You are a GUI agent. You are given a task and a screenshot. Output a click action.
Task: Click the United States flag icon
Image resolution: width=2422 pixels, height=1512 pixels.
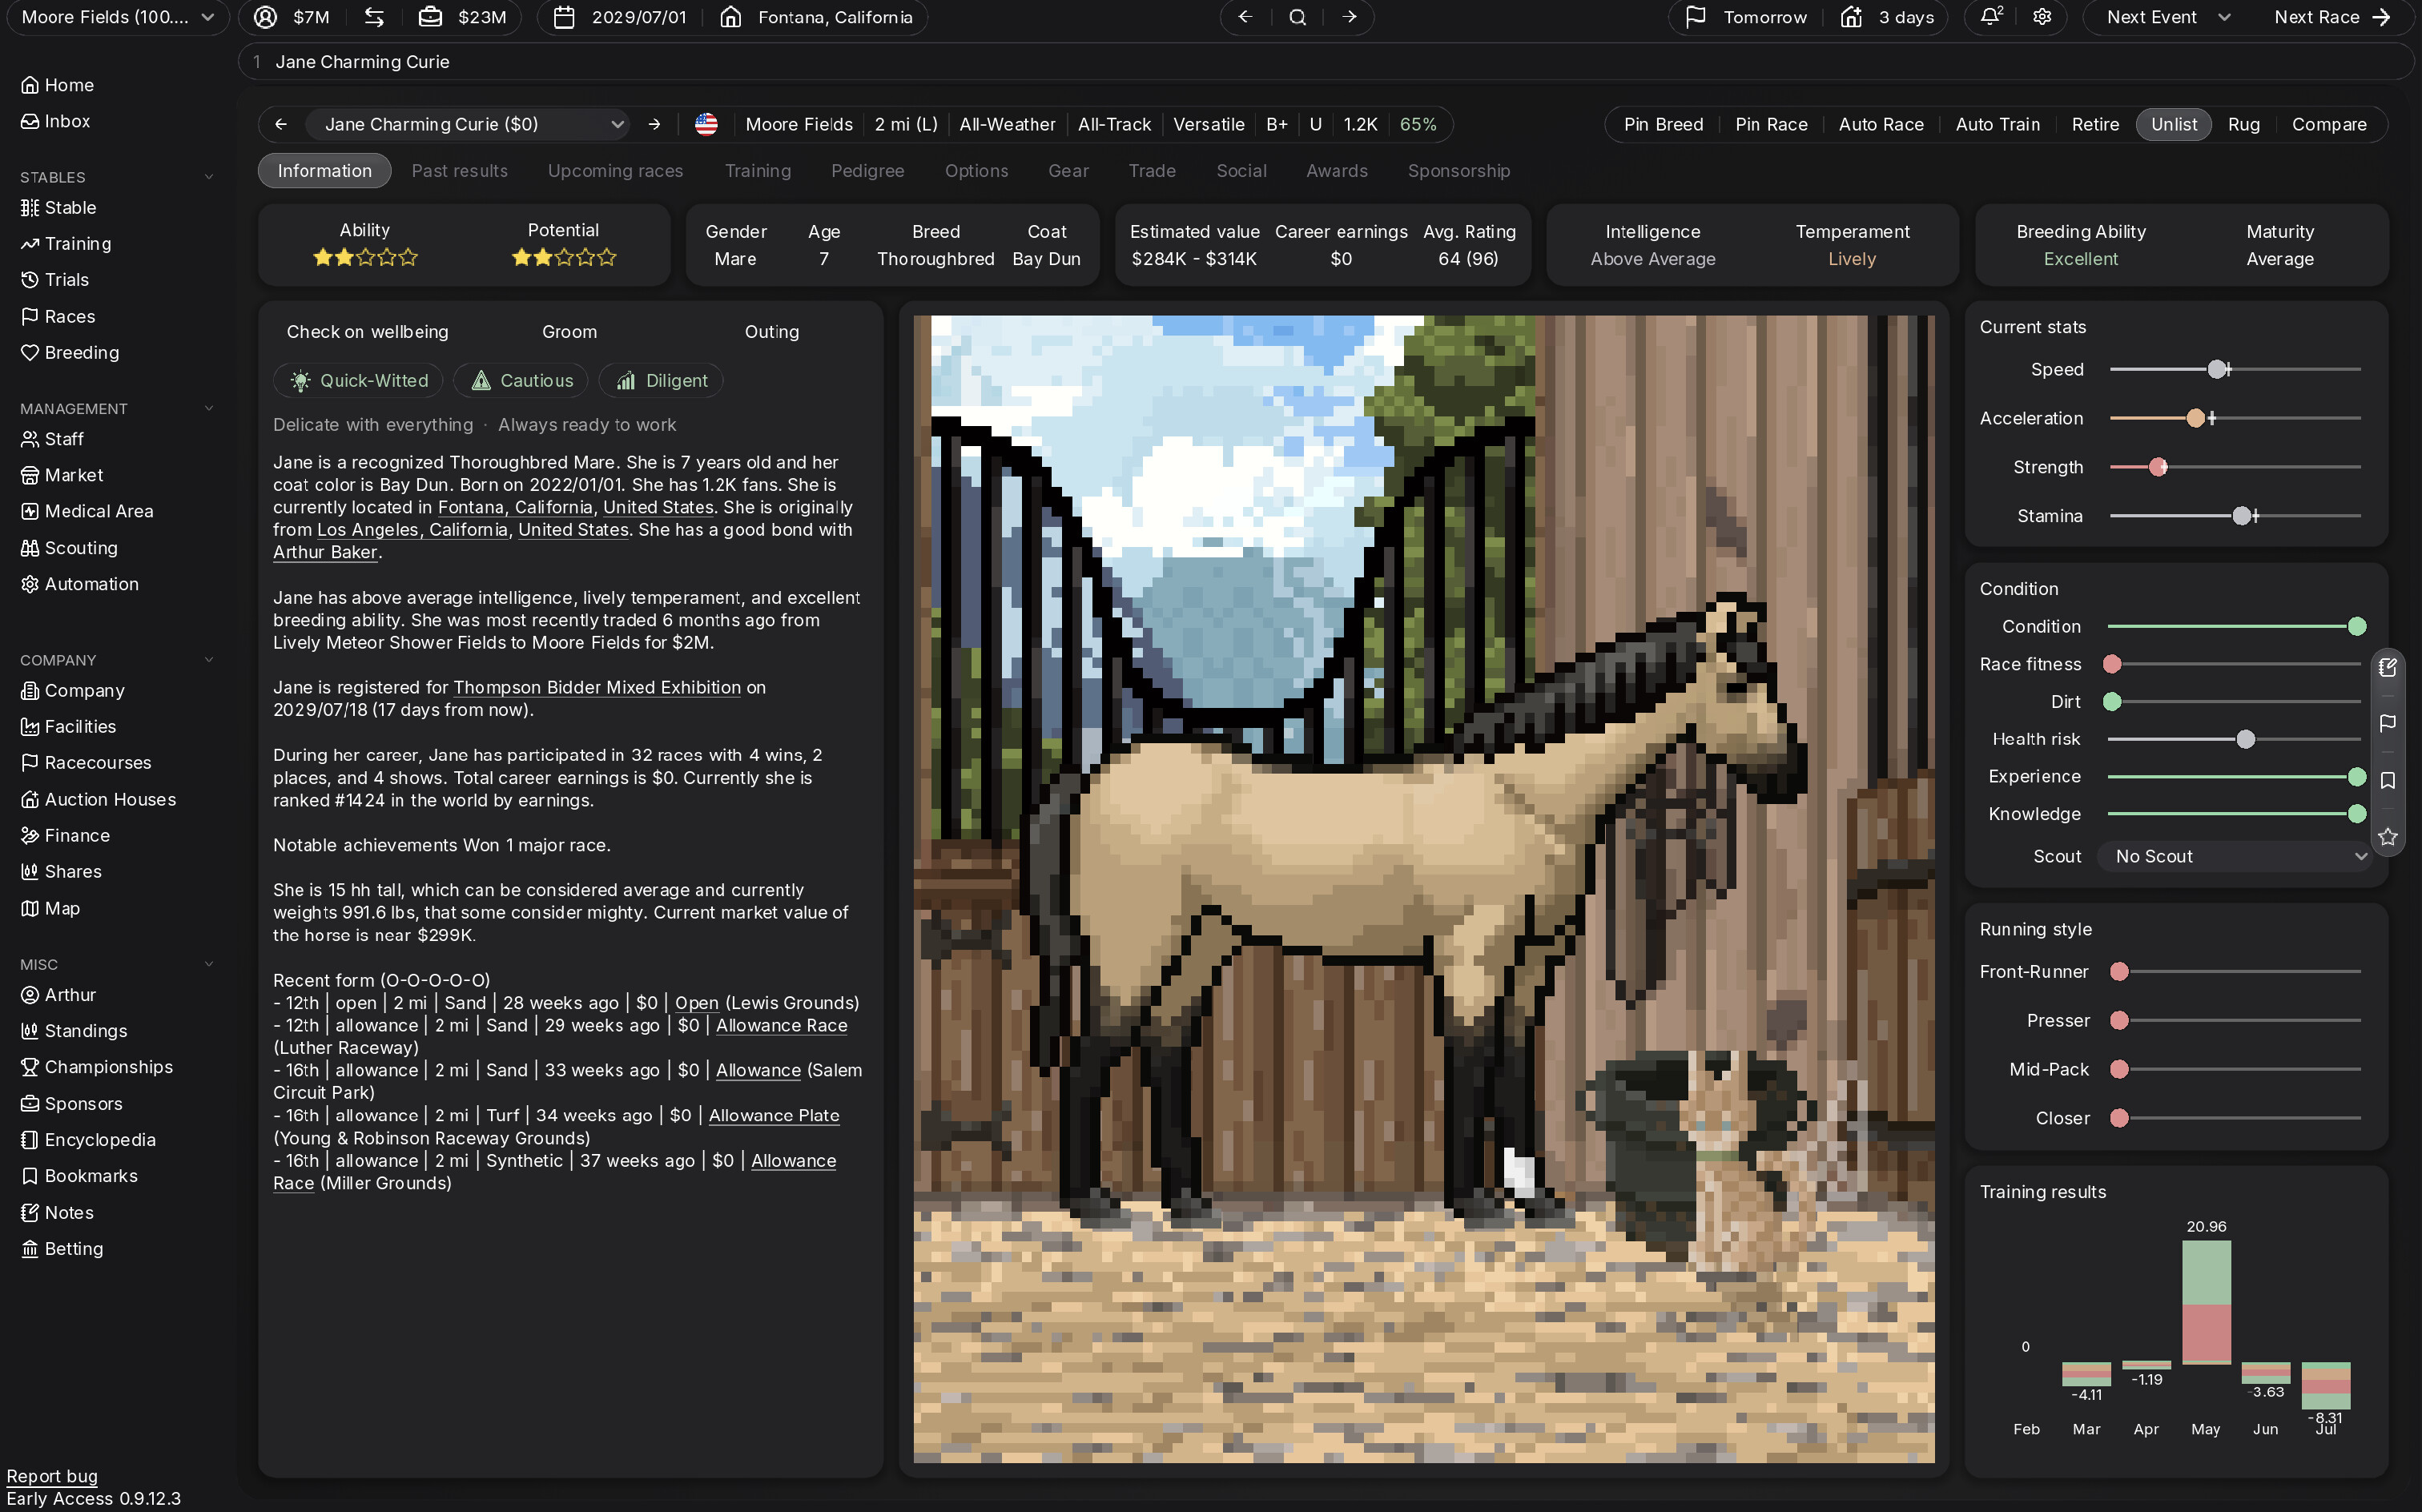(706, 124)
